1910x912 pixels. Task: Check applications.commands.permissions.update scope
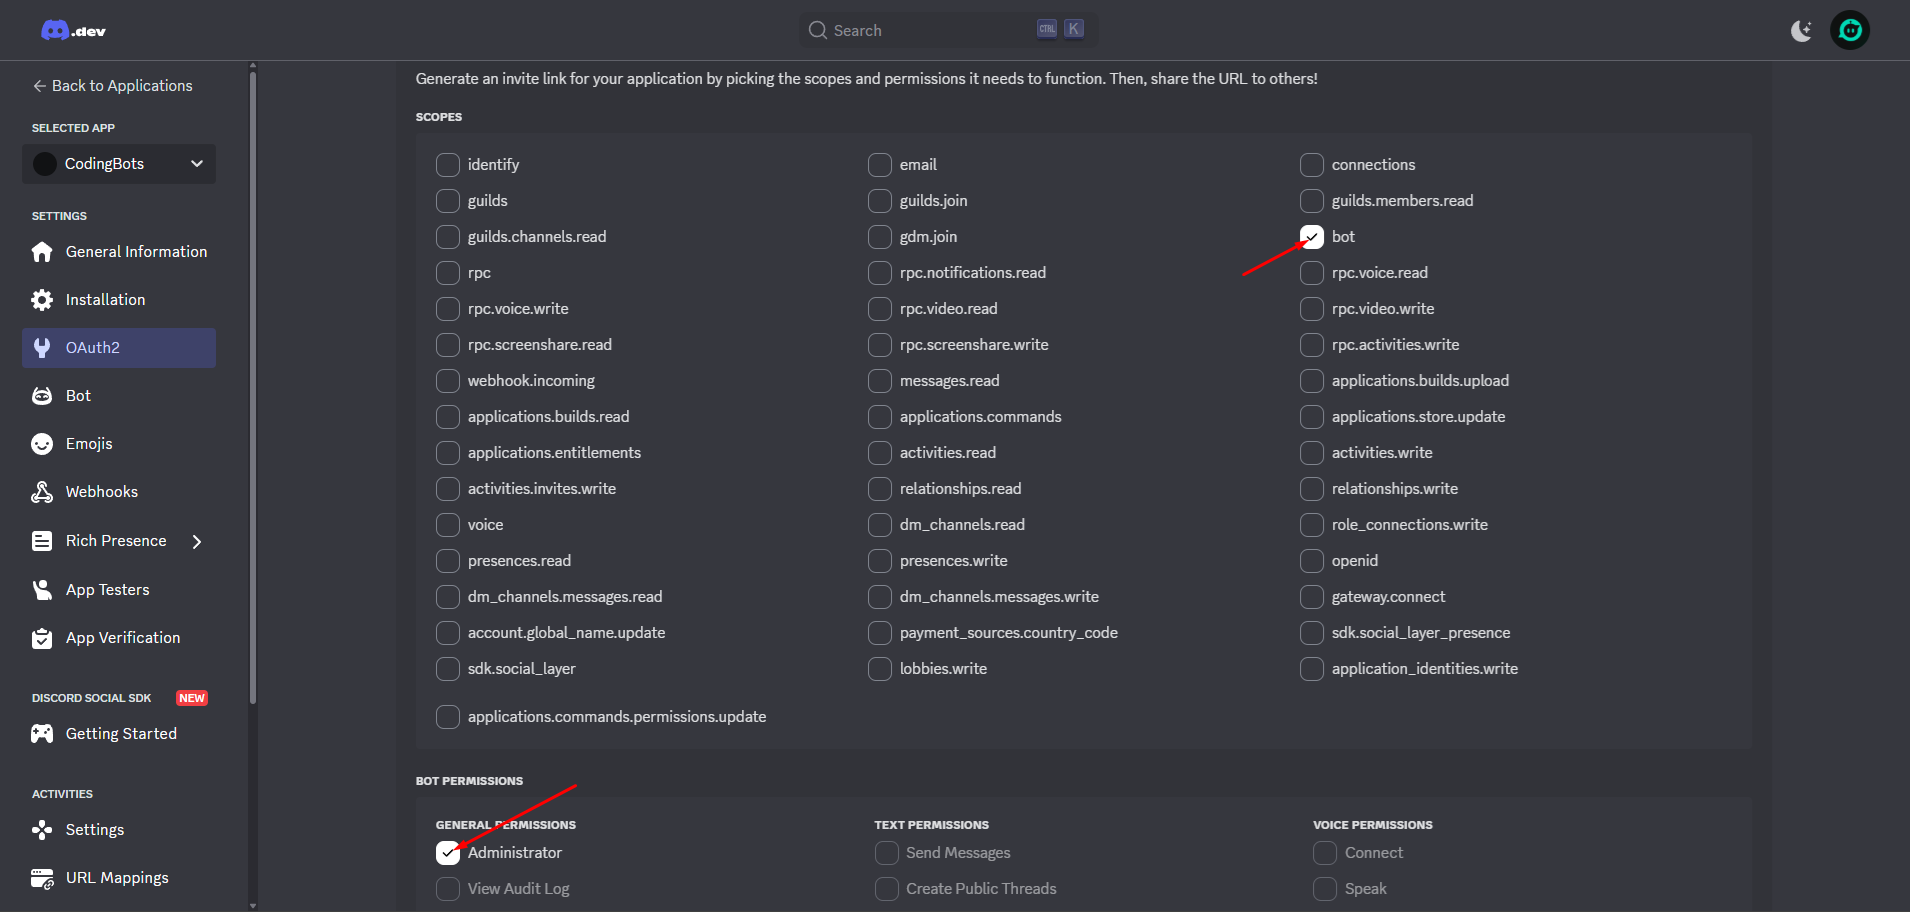(x=448, y=717)
